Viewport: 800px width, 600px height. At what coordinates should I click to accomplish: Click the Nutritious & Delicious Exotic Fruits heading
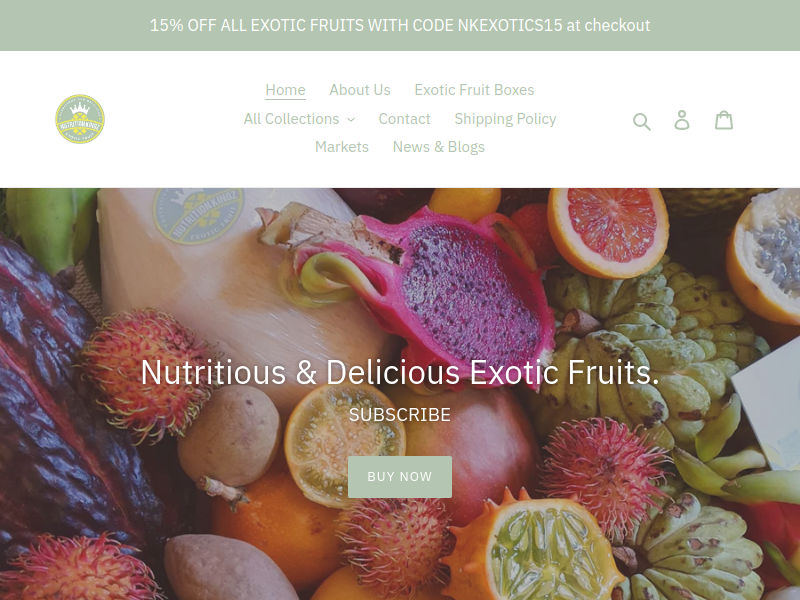400,372
